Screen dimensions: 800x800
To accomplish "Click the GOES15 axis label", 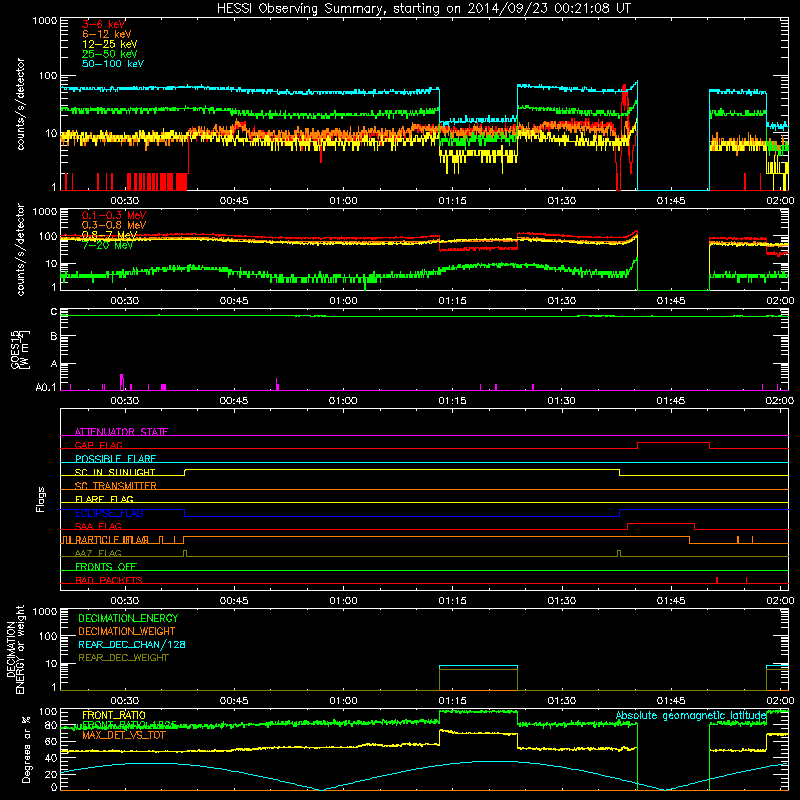I will coord(19,349).
